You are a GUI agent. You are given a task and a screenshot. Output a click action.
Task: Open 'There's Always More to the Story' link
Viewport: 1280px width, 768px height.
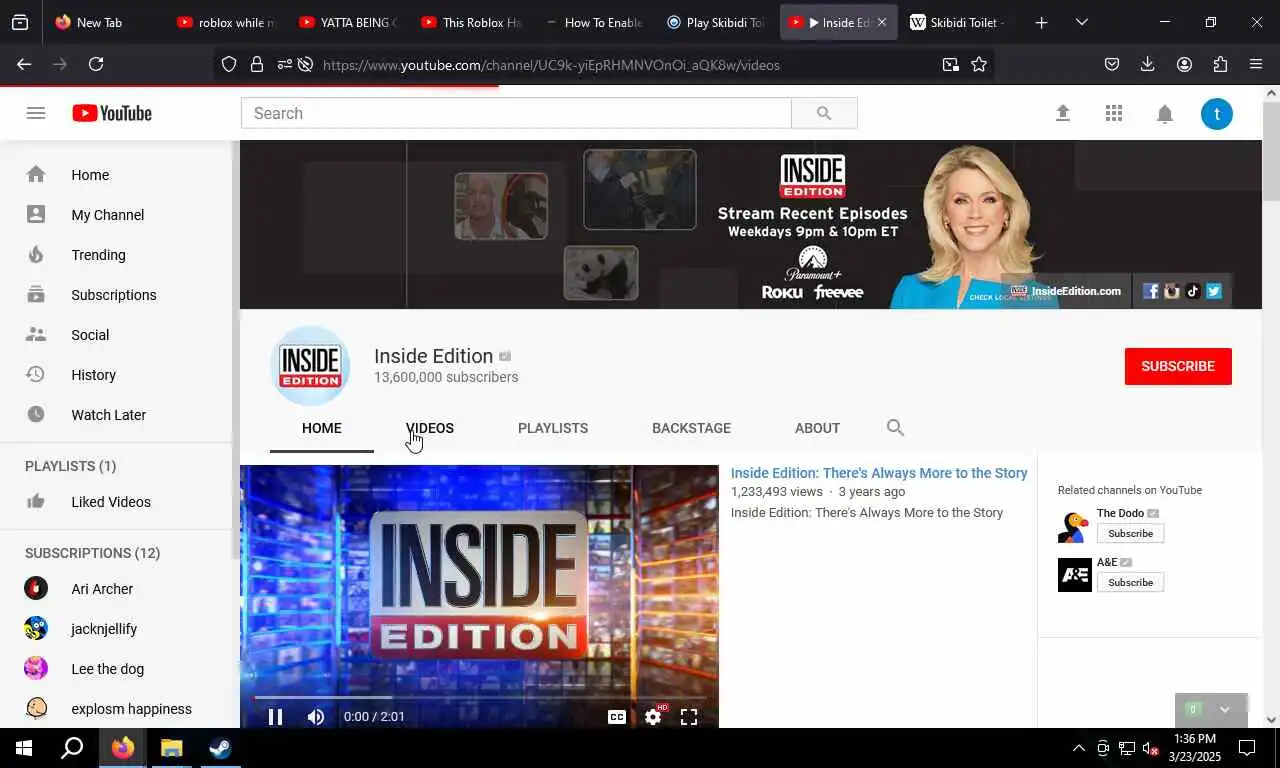(x=879, y=473)
